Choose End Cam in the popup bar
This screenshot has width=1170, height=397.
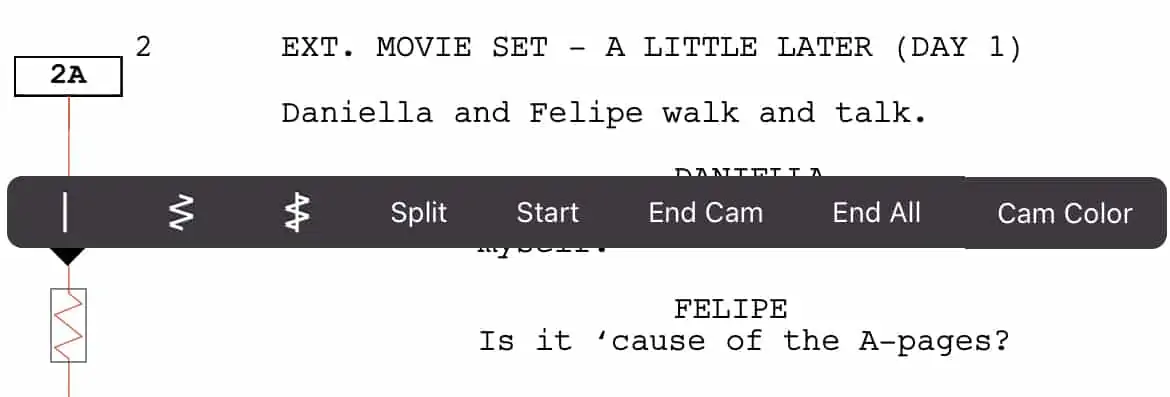coord(705,213)
